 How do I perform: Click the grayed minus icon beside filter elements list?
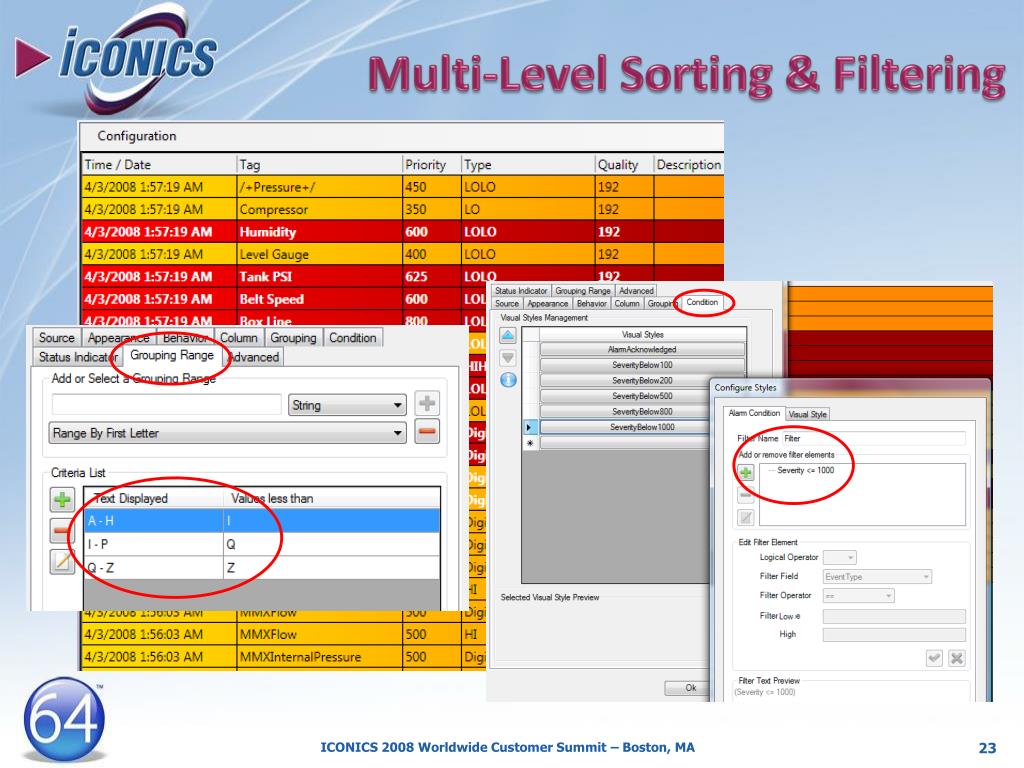[746, 494]
